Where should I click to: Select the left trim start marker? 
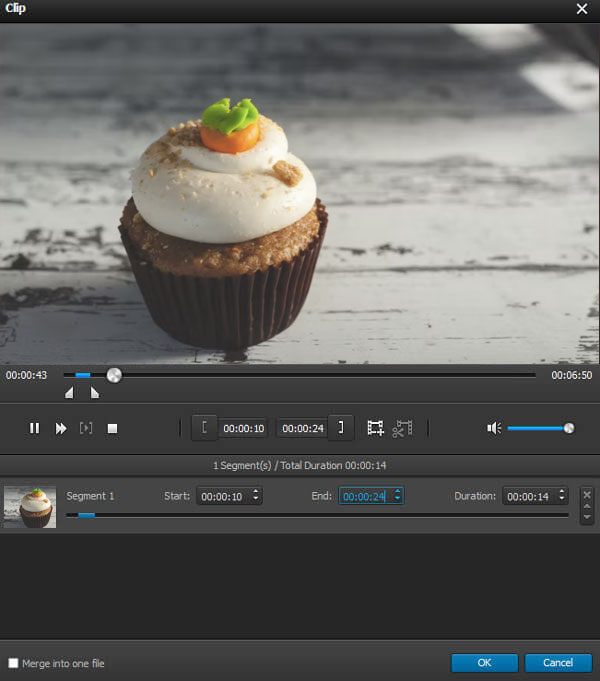pyautogui.click(x=70, y=393)
